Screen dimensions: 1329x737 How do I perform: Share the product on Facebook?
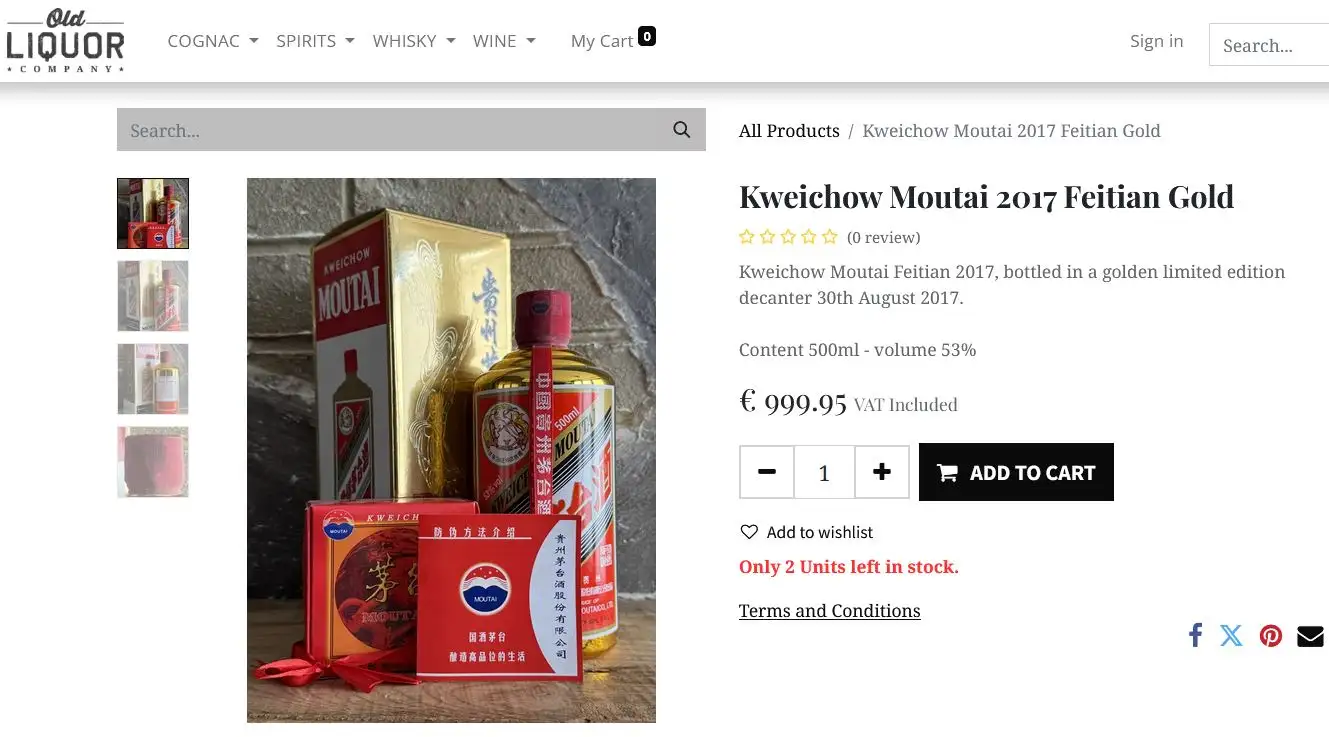pos(1195,635)
